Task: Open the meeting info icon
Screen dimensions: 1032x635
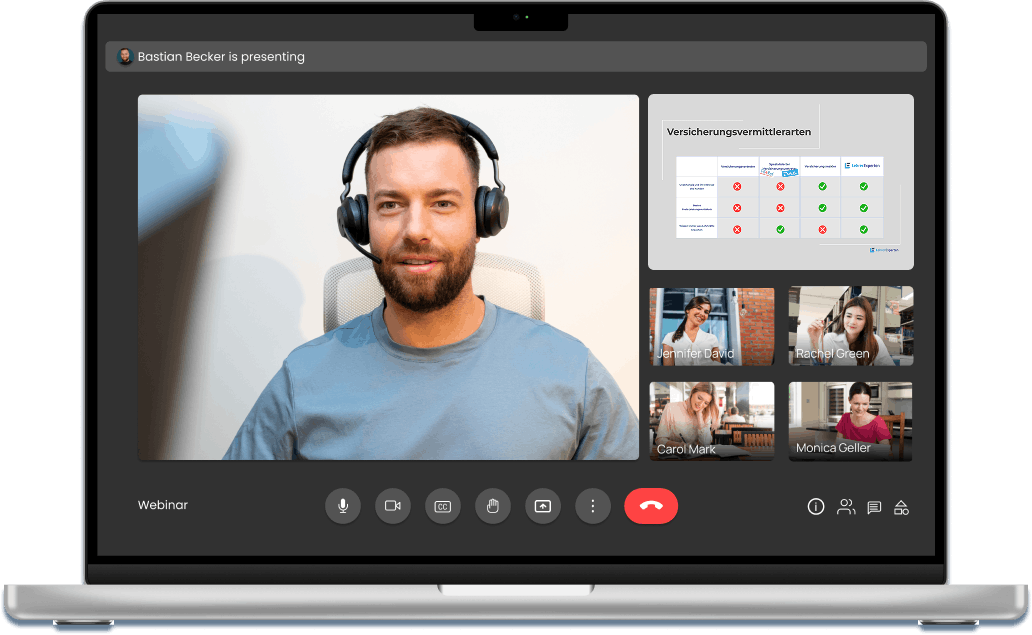Action: (x=816, y=507)
